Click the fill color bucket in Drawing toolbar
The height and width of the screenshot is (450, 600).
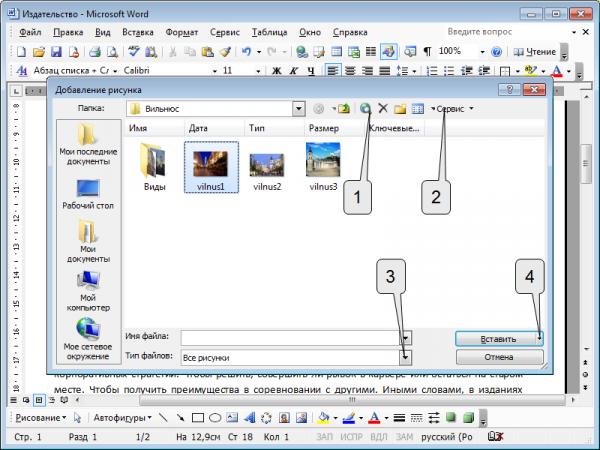coord(324,418)
